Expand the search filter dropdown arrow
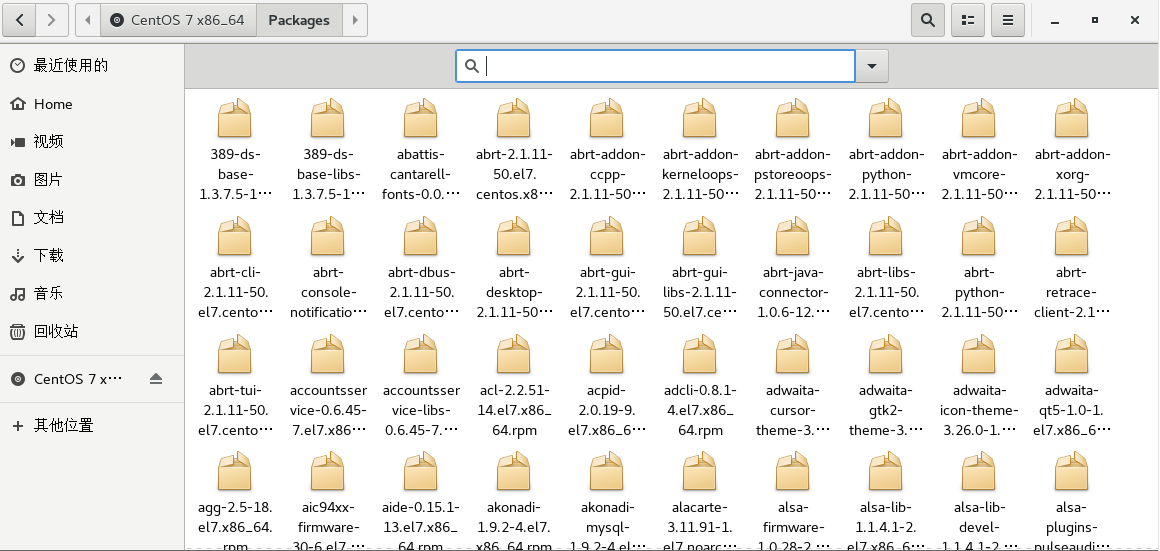Image resolution: width=1160 pixels, height=551 pixels. click(x=872, y=66)
